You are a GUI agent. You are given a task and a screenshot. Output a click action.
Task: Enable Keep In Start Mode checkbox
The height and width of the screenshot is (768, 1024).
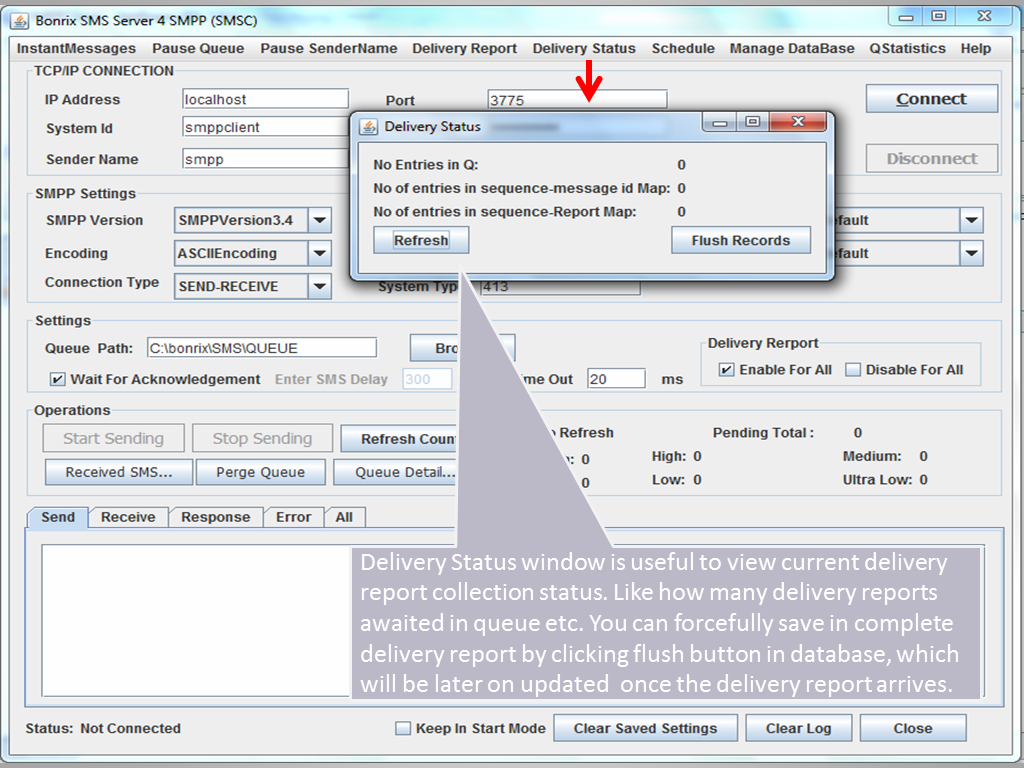[x=403, y=728]
